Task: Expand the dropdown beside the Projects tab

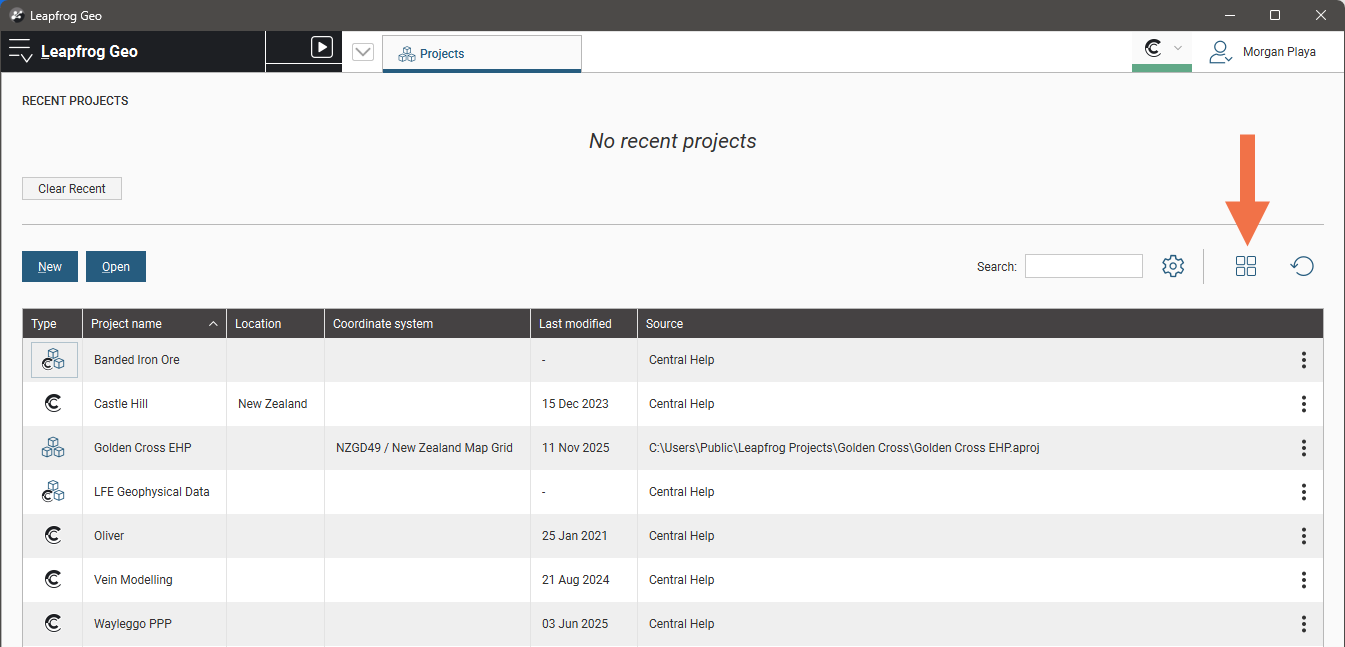Action: coord(363,53)
